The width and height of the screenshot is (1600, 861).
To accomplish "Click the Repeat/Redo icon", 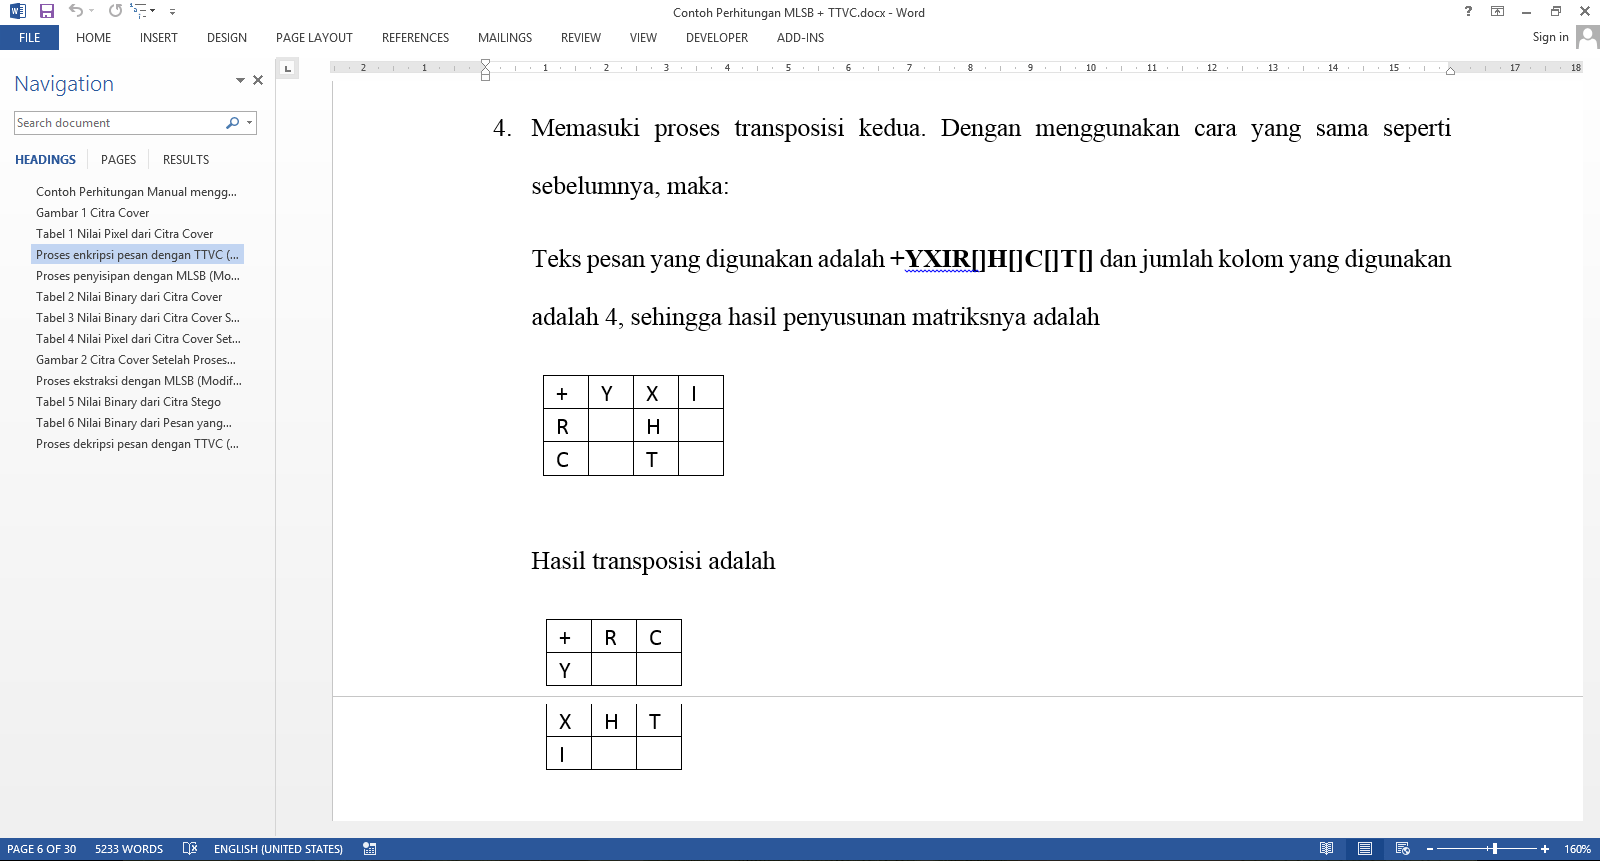I will point(115,11).
